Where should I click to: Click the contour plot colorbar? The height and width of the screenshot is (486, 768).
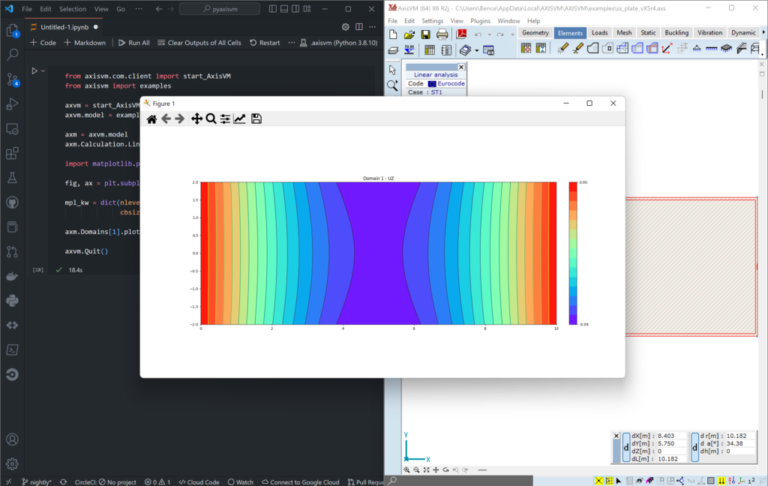click(x=573, y=253)
